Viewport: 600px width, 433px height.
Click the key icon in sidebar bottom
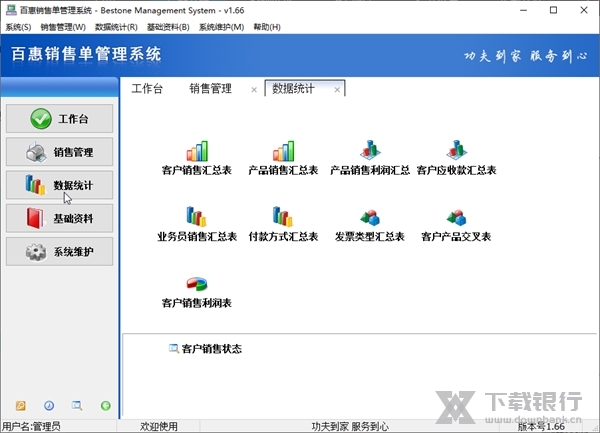21,405
